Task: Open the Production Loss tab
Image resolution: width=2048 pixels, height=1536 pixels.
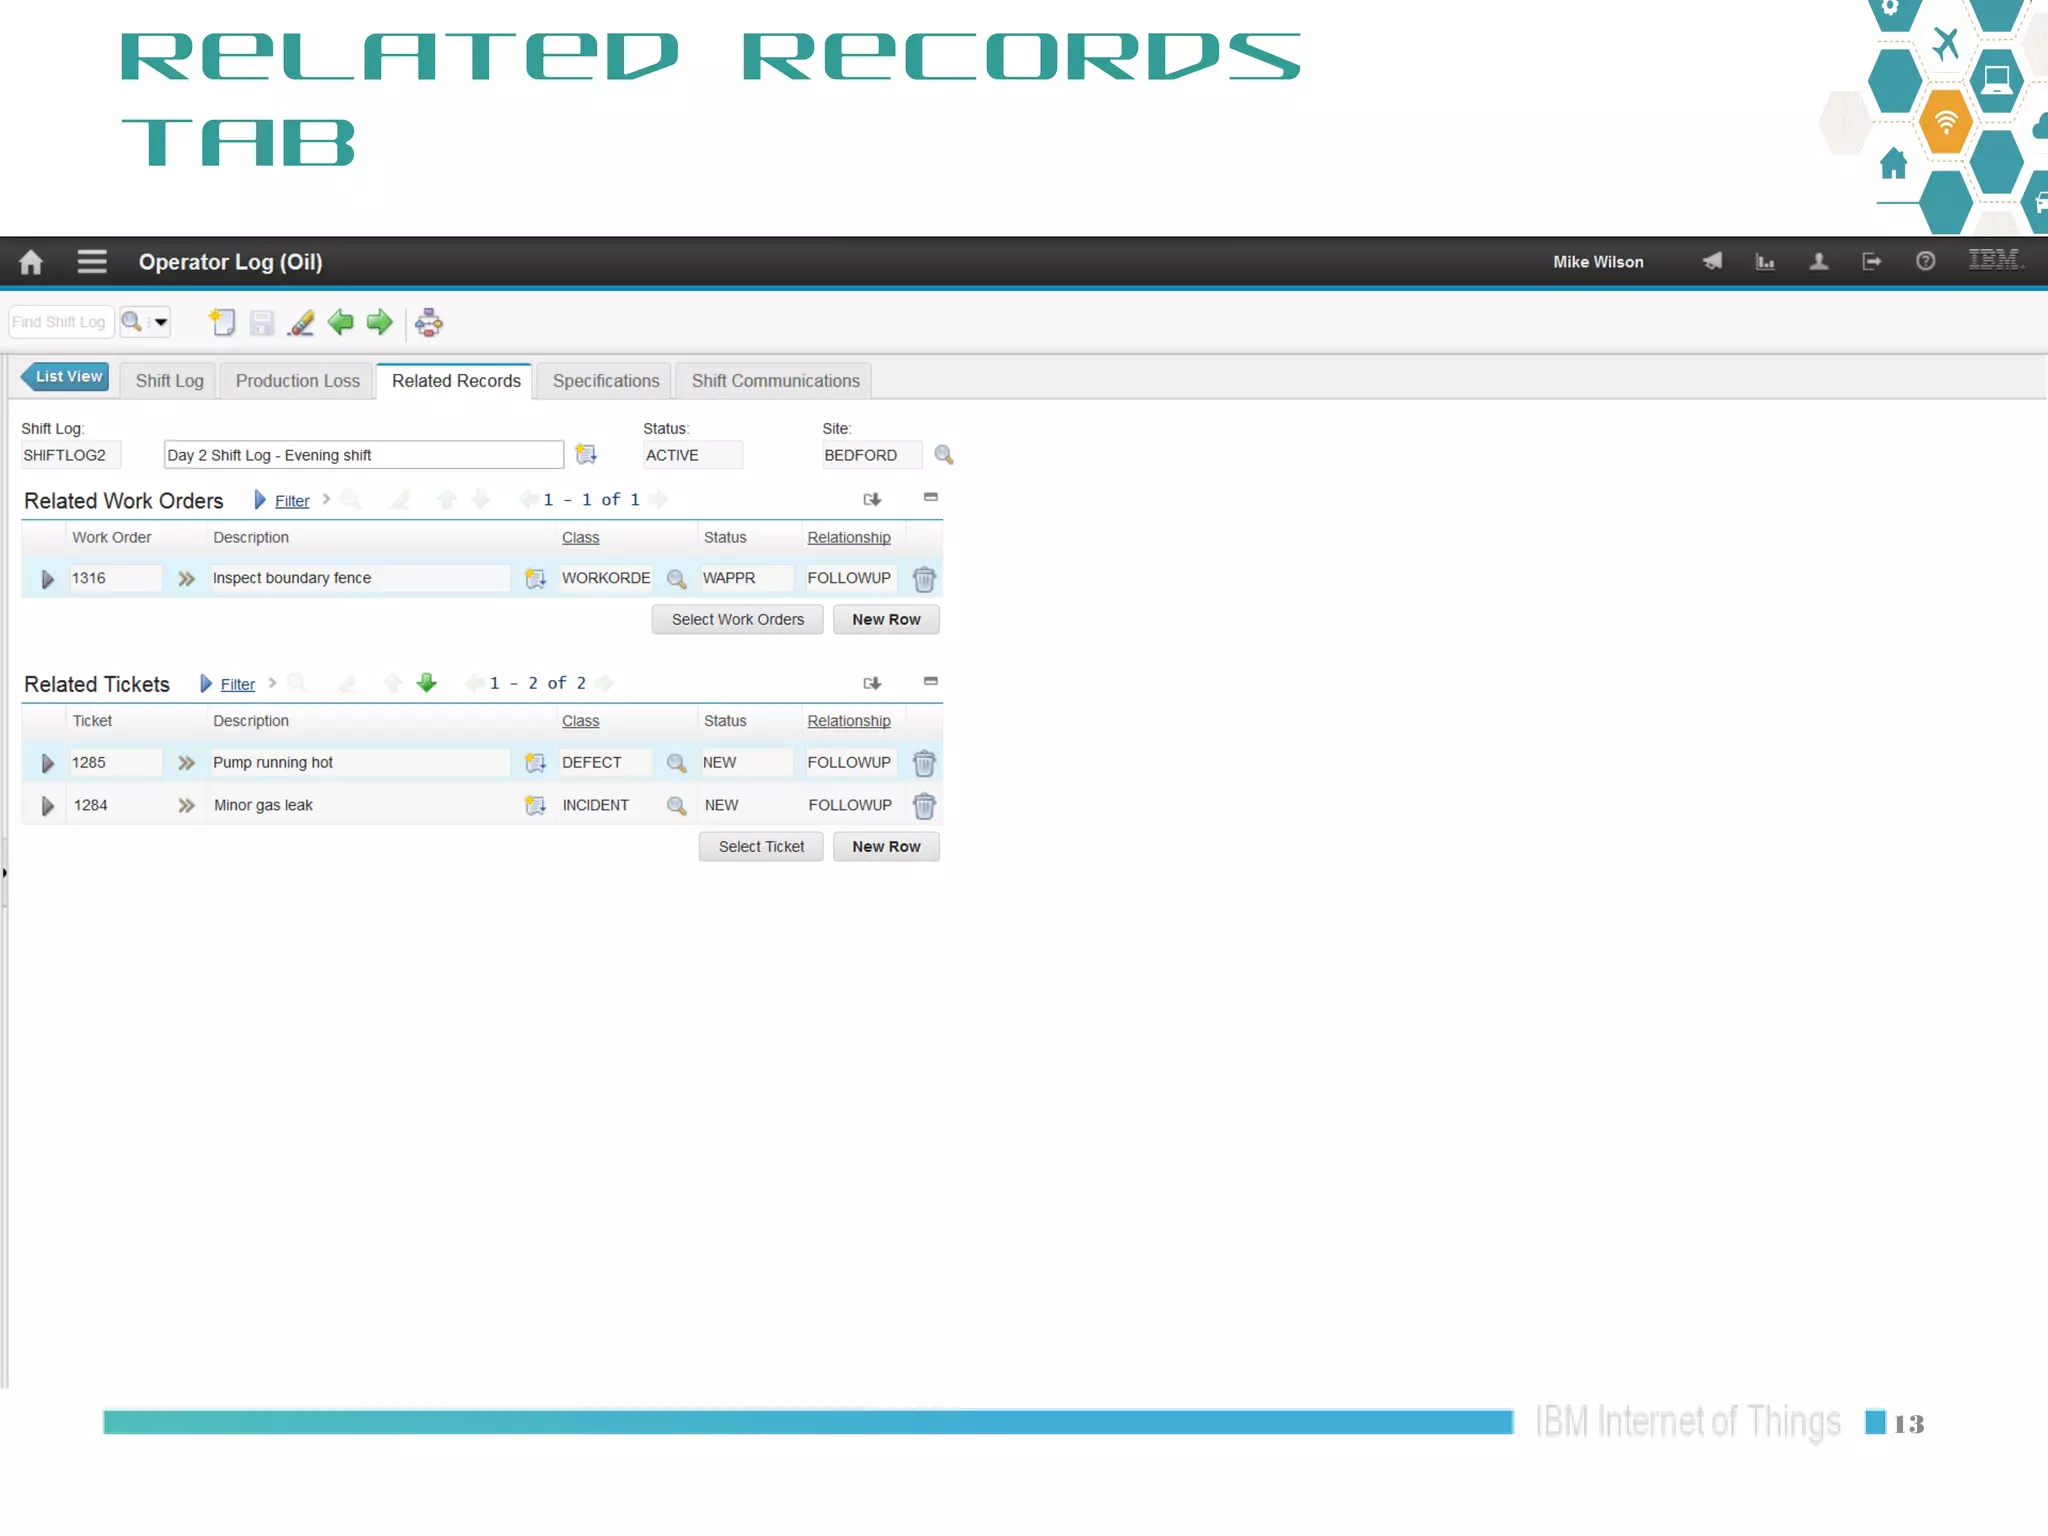Action: 297,381
